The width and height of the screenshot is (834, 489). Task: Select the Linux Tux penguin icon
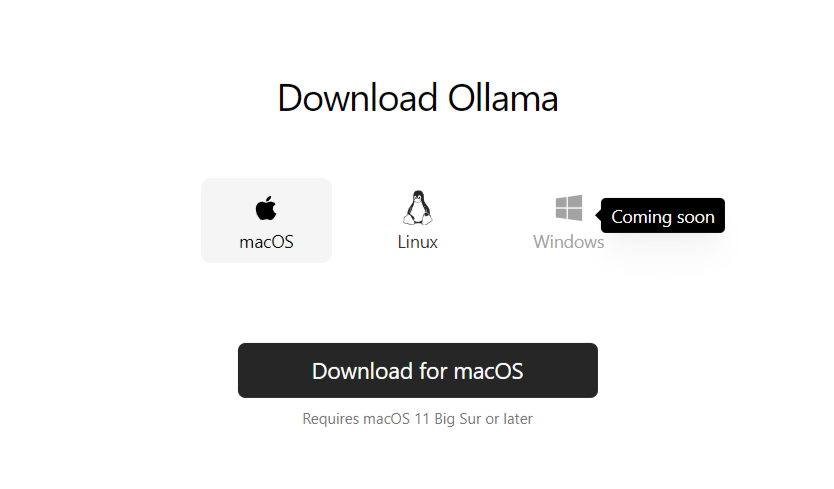point(418,208)
